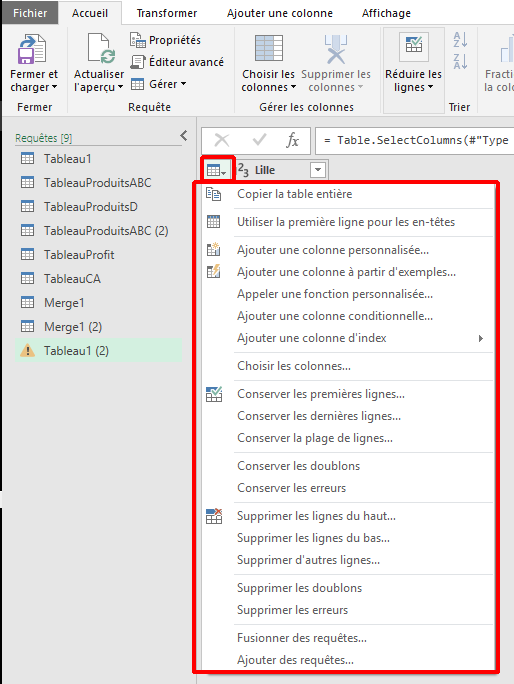
Task: Collapse the Requêtes pane with the chevron
Action: tap(184, 136)
